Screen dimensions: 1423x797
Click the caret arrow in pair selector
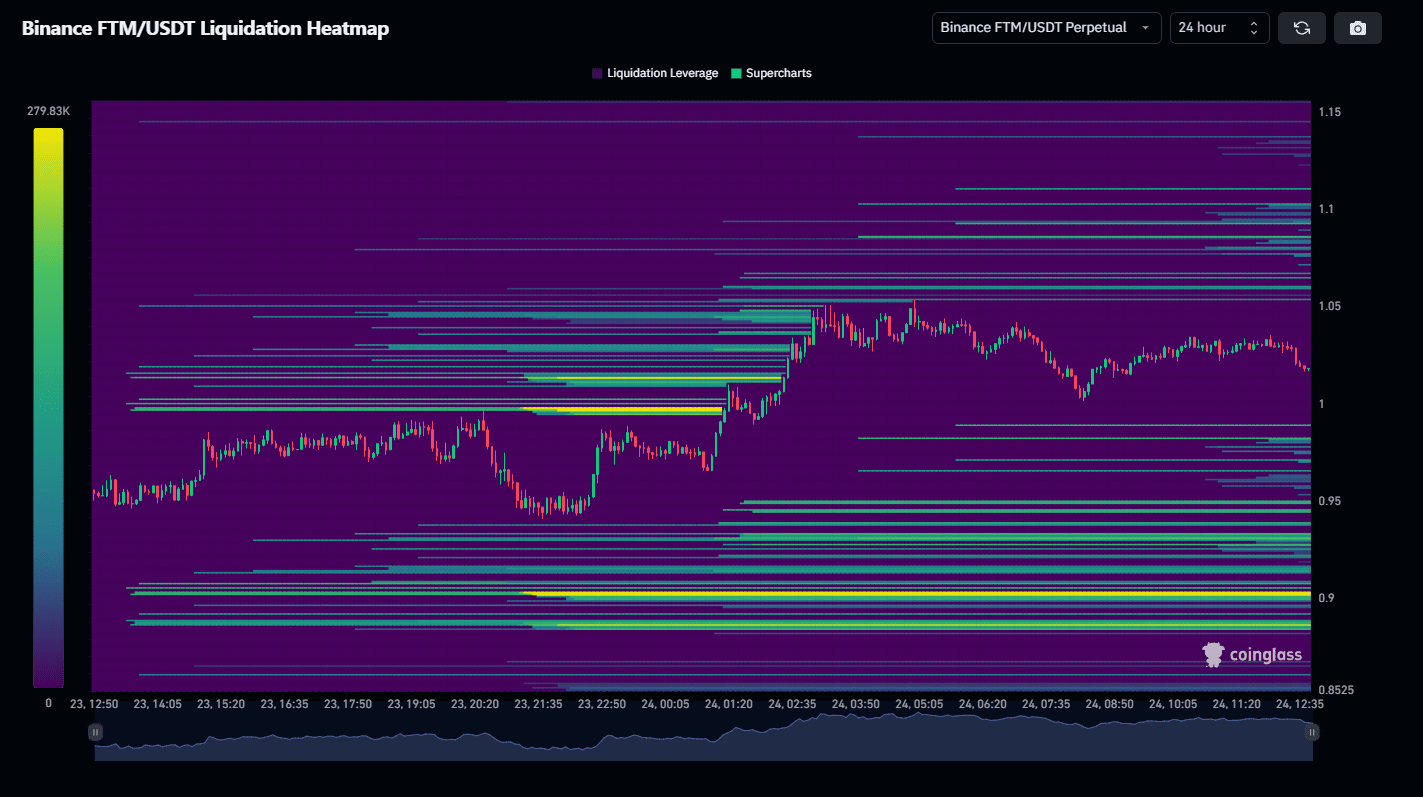(1145, 28)
